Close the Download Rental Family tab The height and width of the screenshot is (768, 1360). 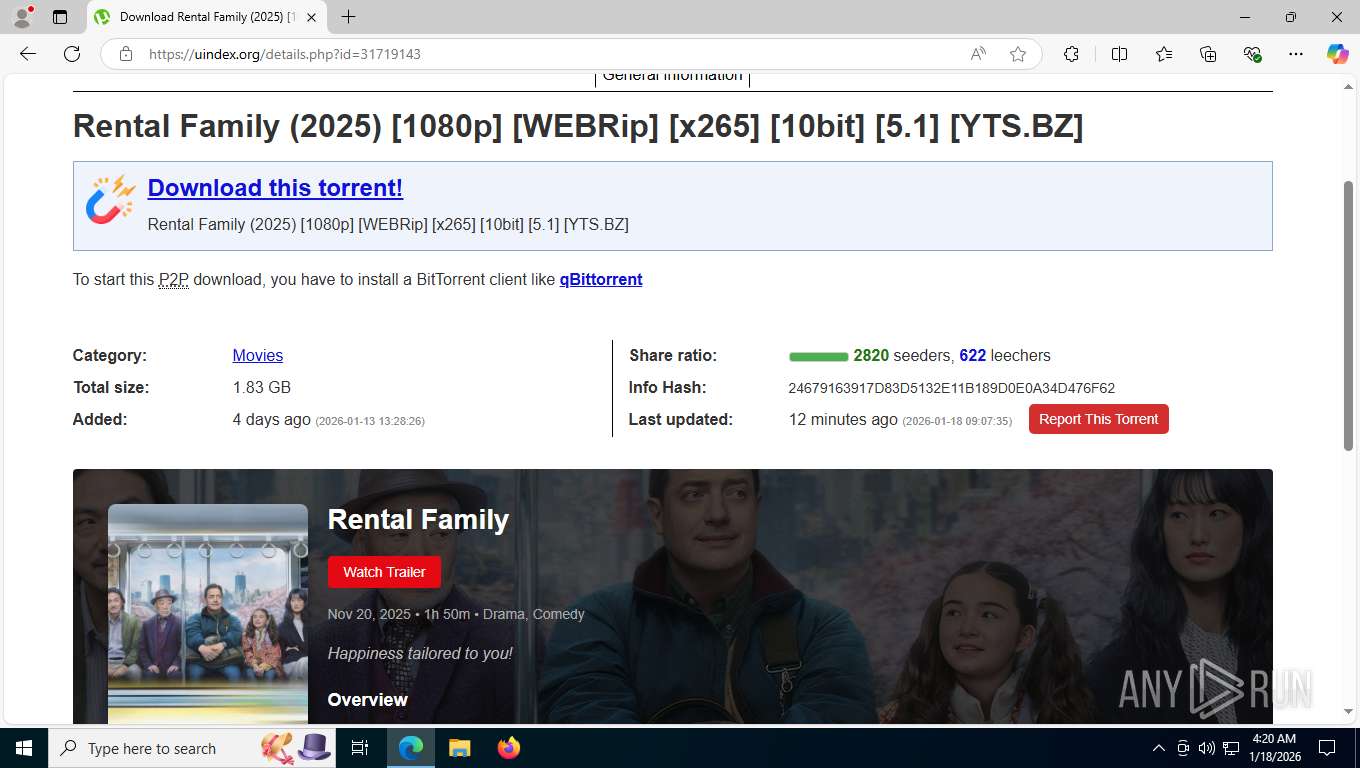(312, 17)
